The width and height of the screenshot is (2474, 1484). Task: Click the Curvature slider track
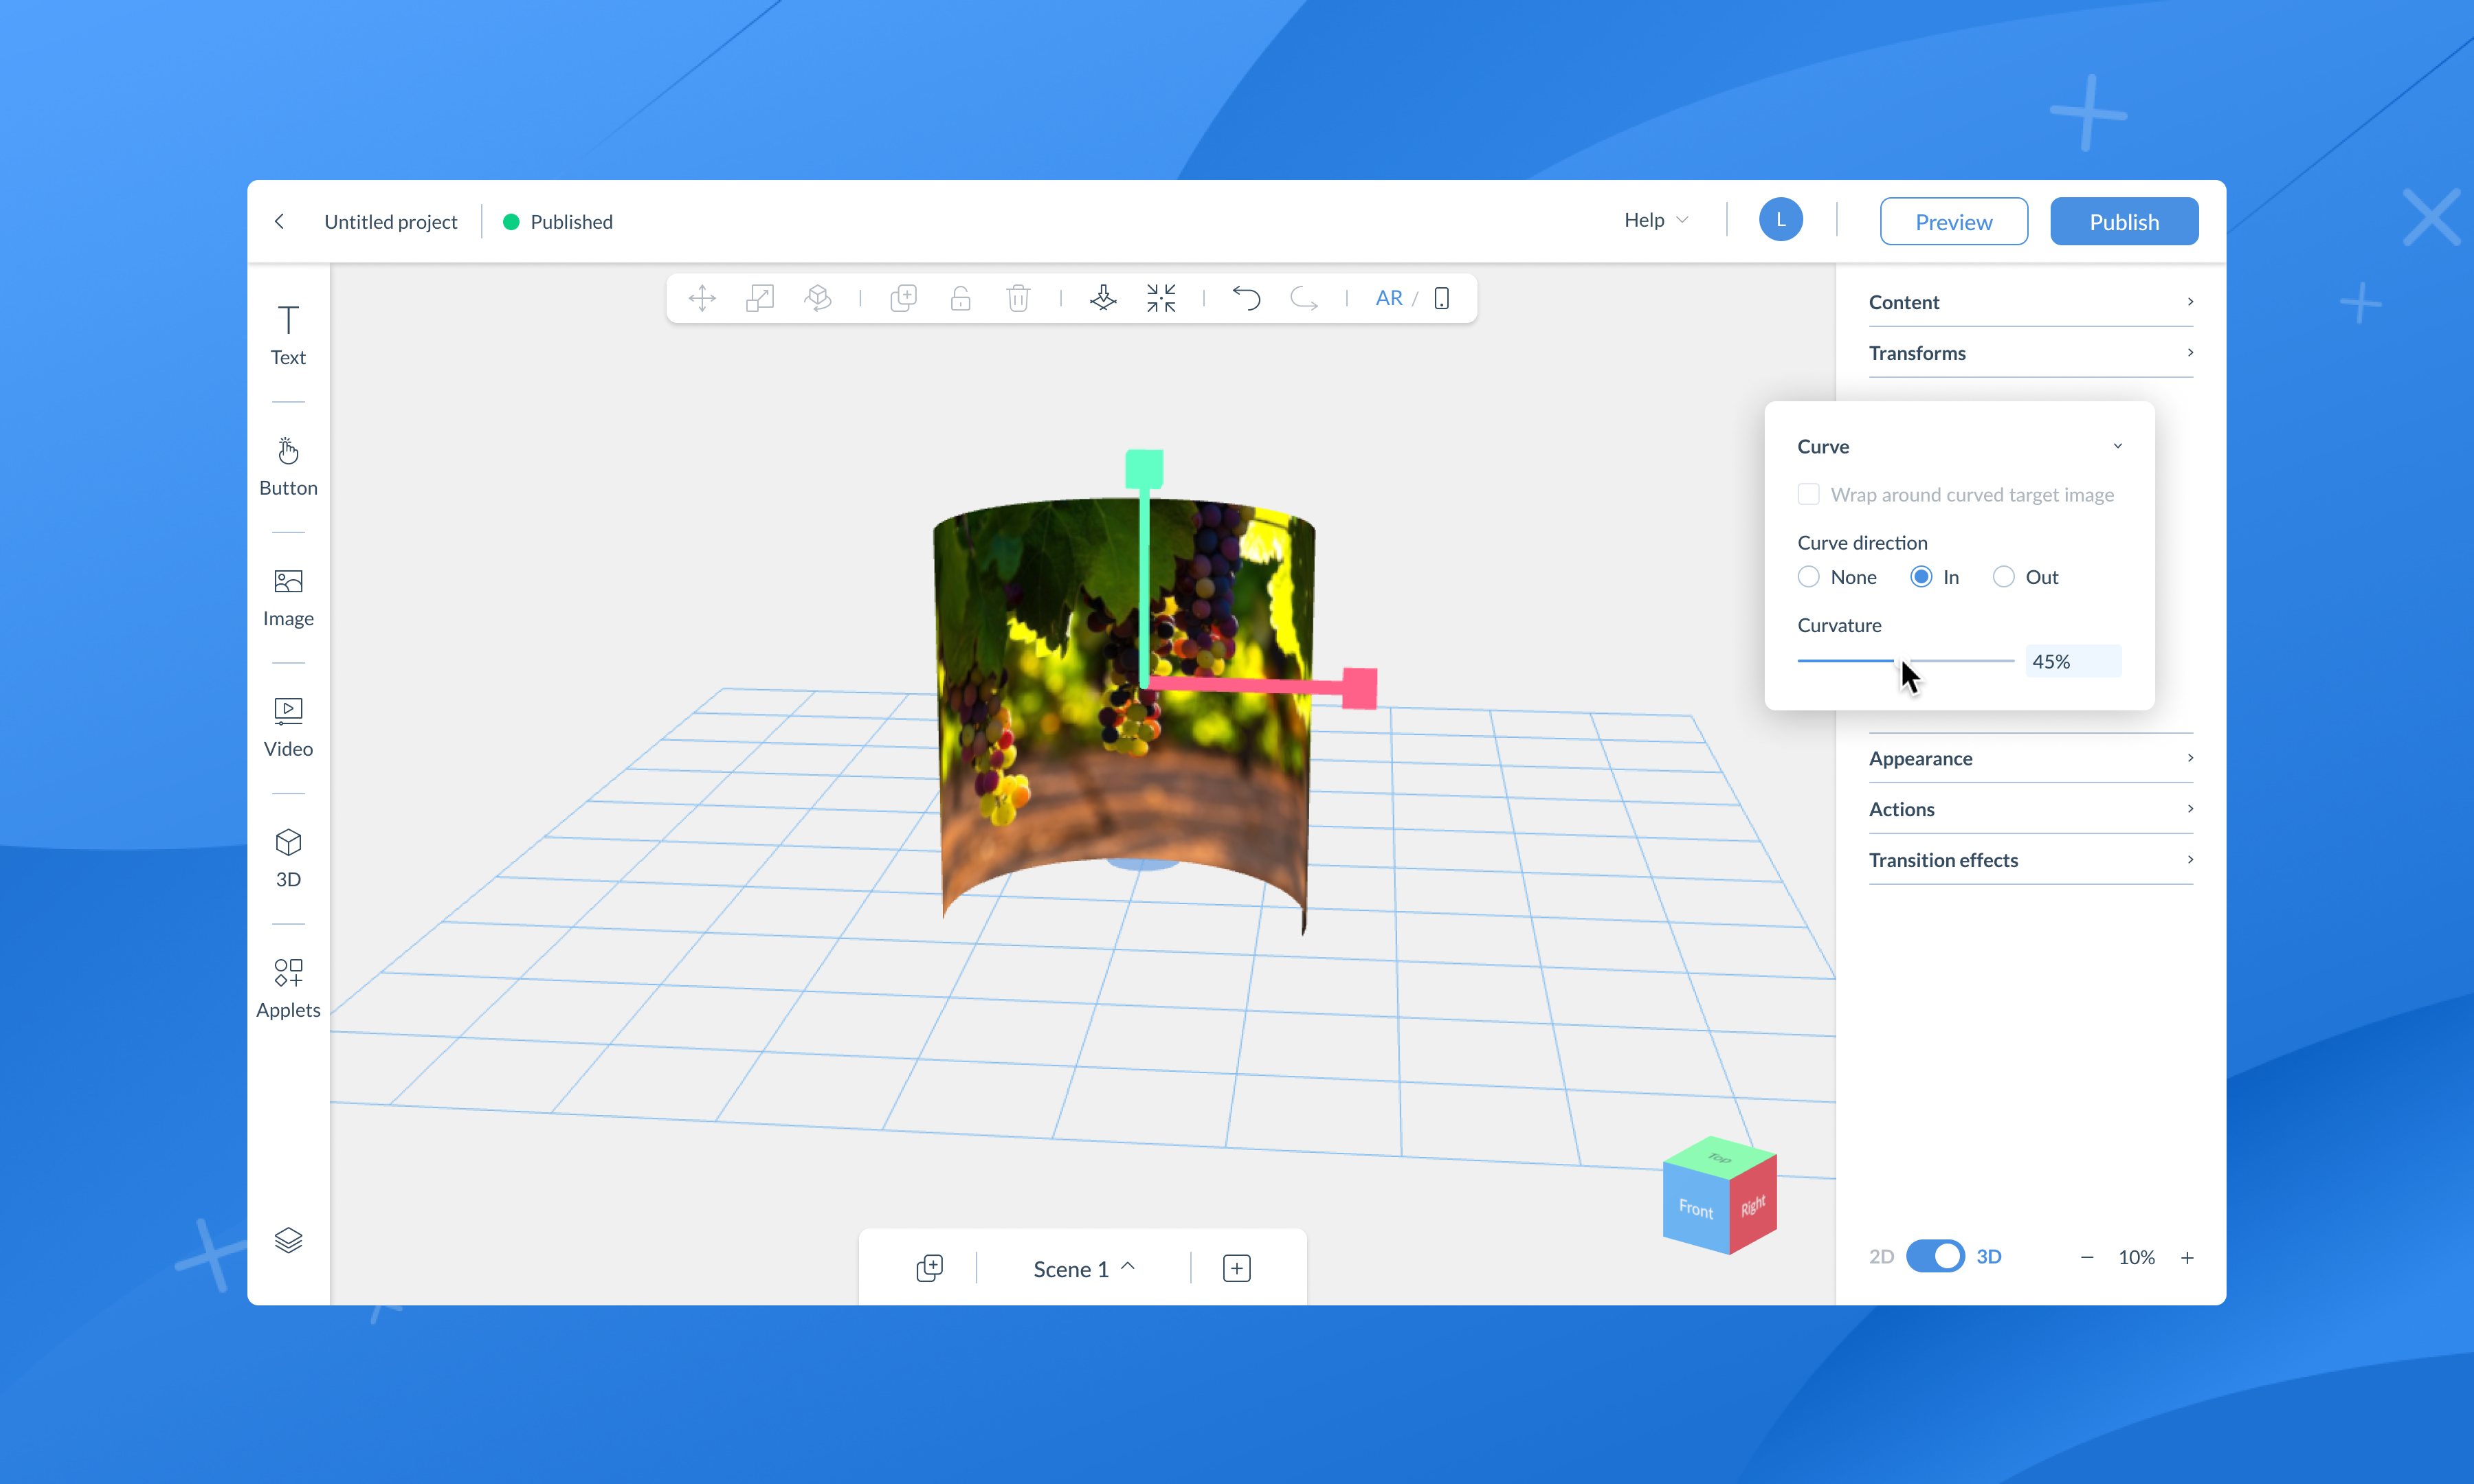point(1905,660)
